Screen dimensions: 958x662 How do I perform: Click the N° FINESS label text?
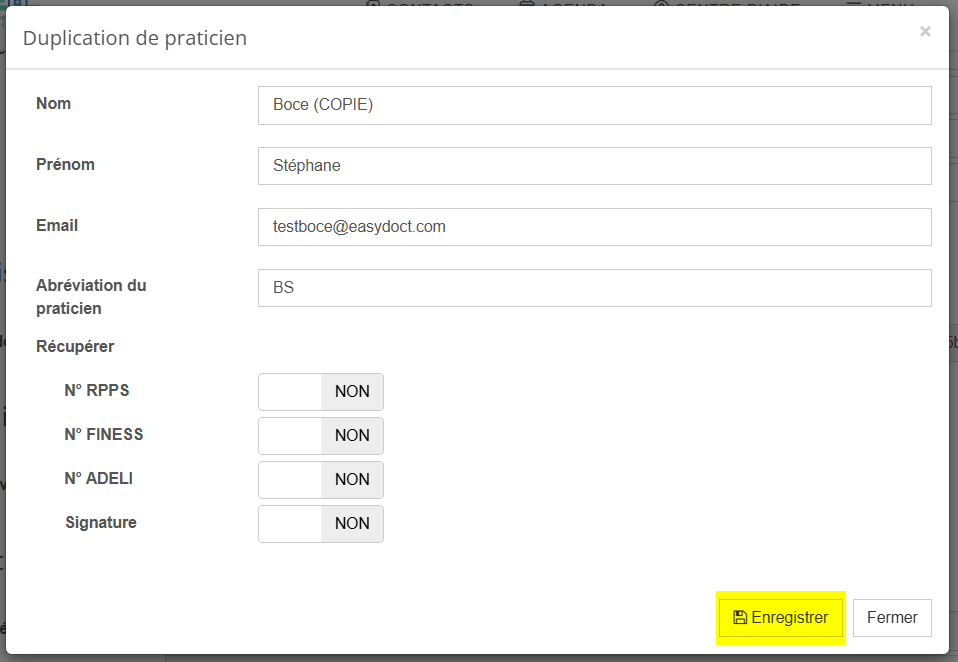coord(104,435)
